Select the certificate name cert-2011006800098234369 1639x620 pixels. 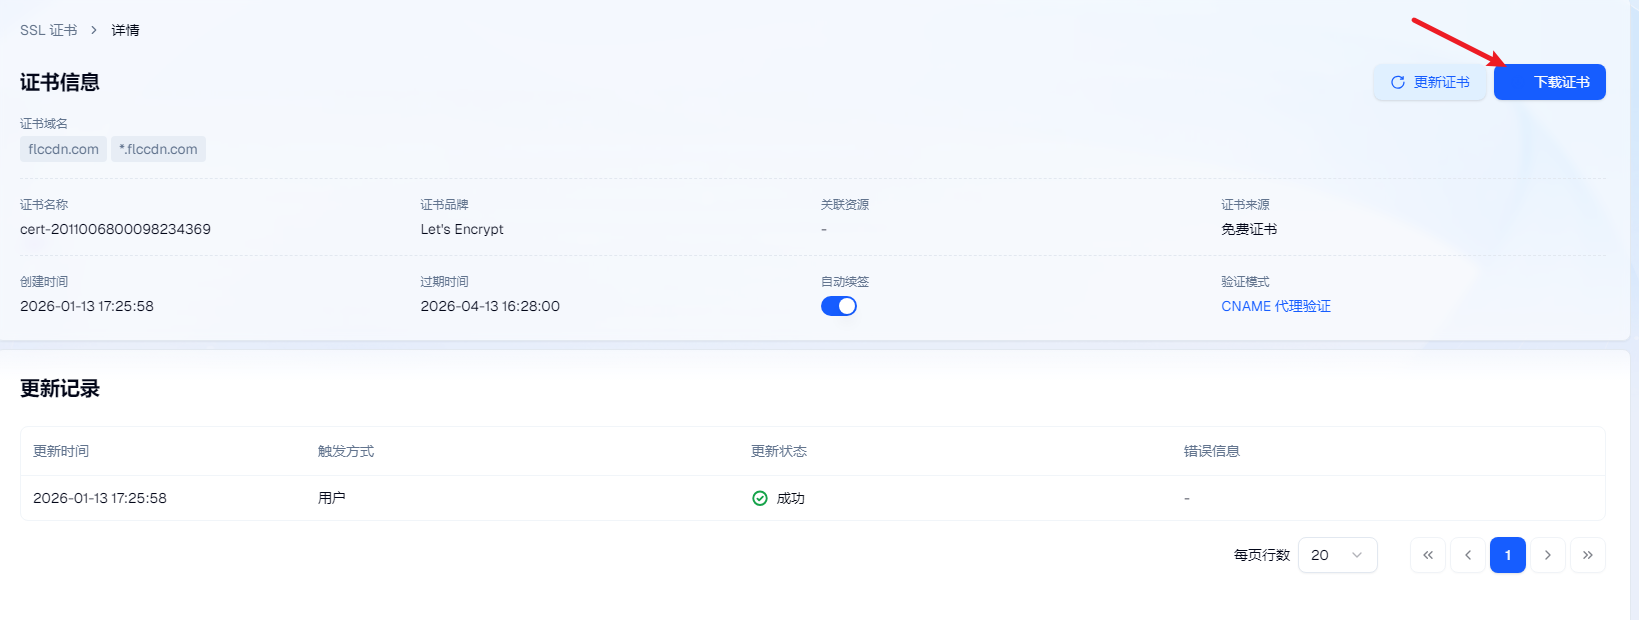coord(115,229)
